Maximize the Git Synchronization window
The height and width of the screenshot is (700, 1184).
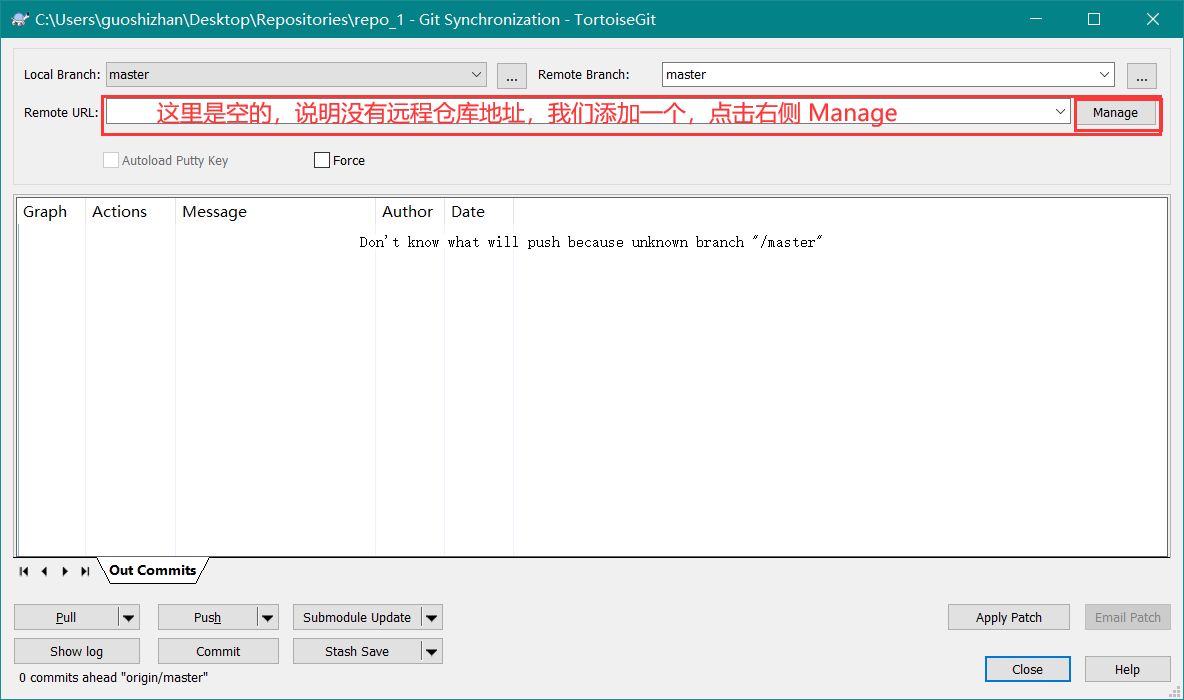[x=1094, y=19]
